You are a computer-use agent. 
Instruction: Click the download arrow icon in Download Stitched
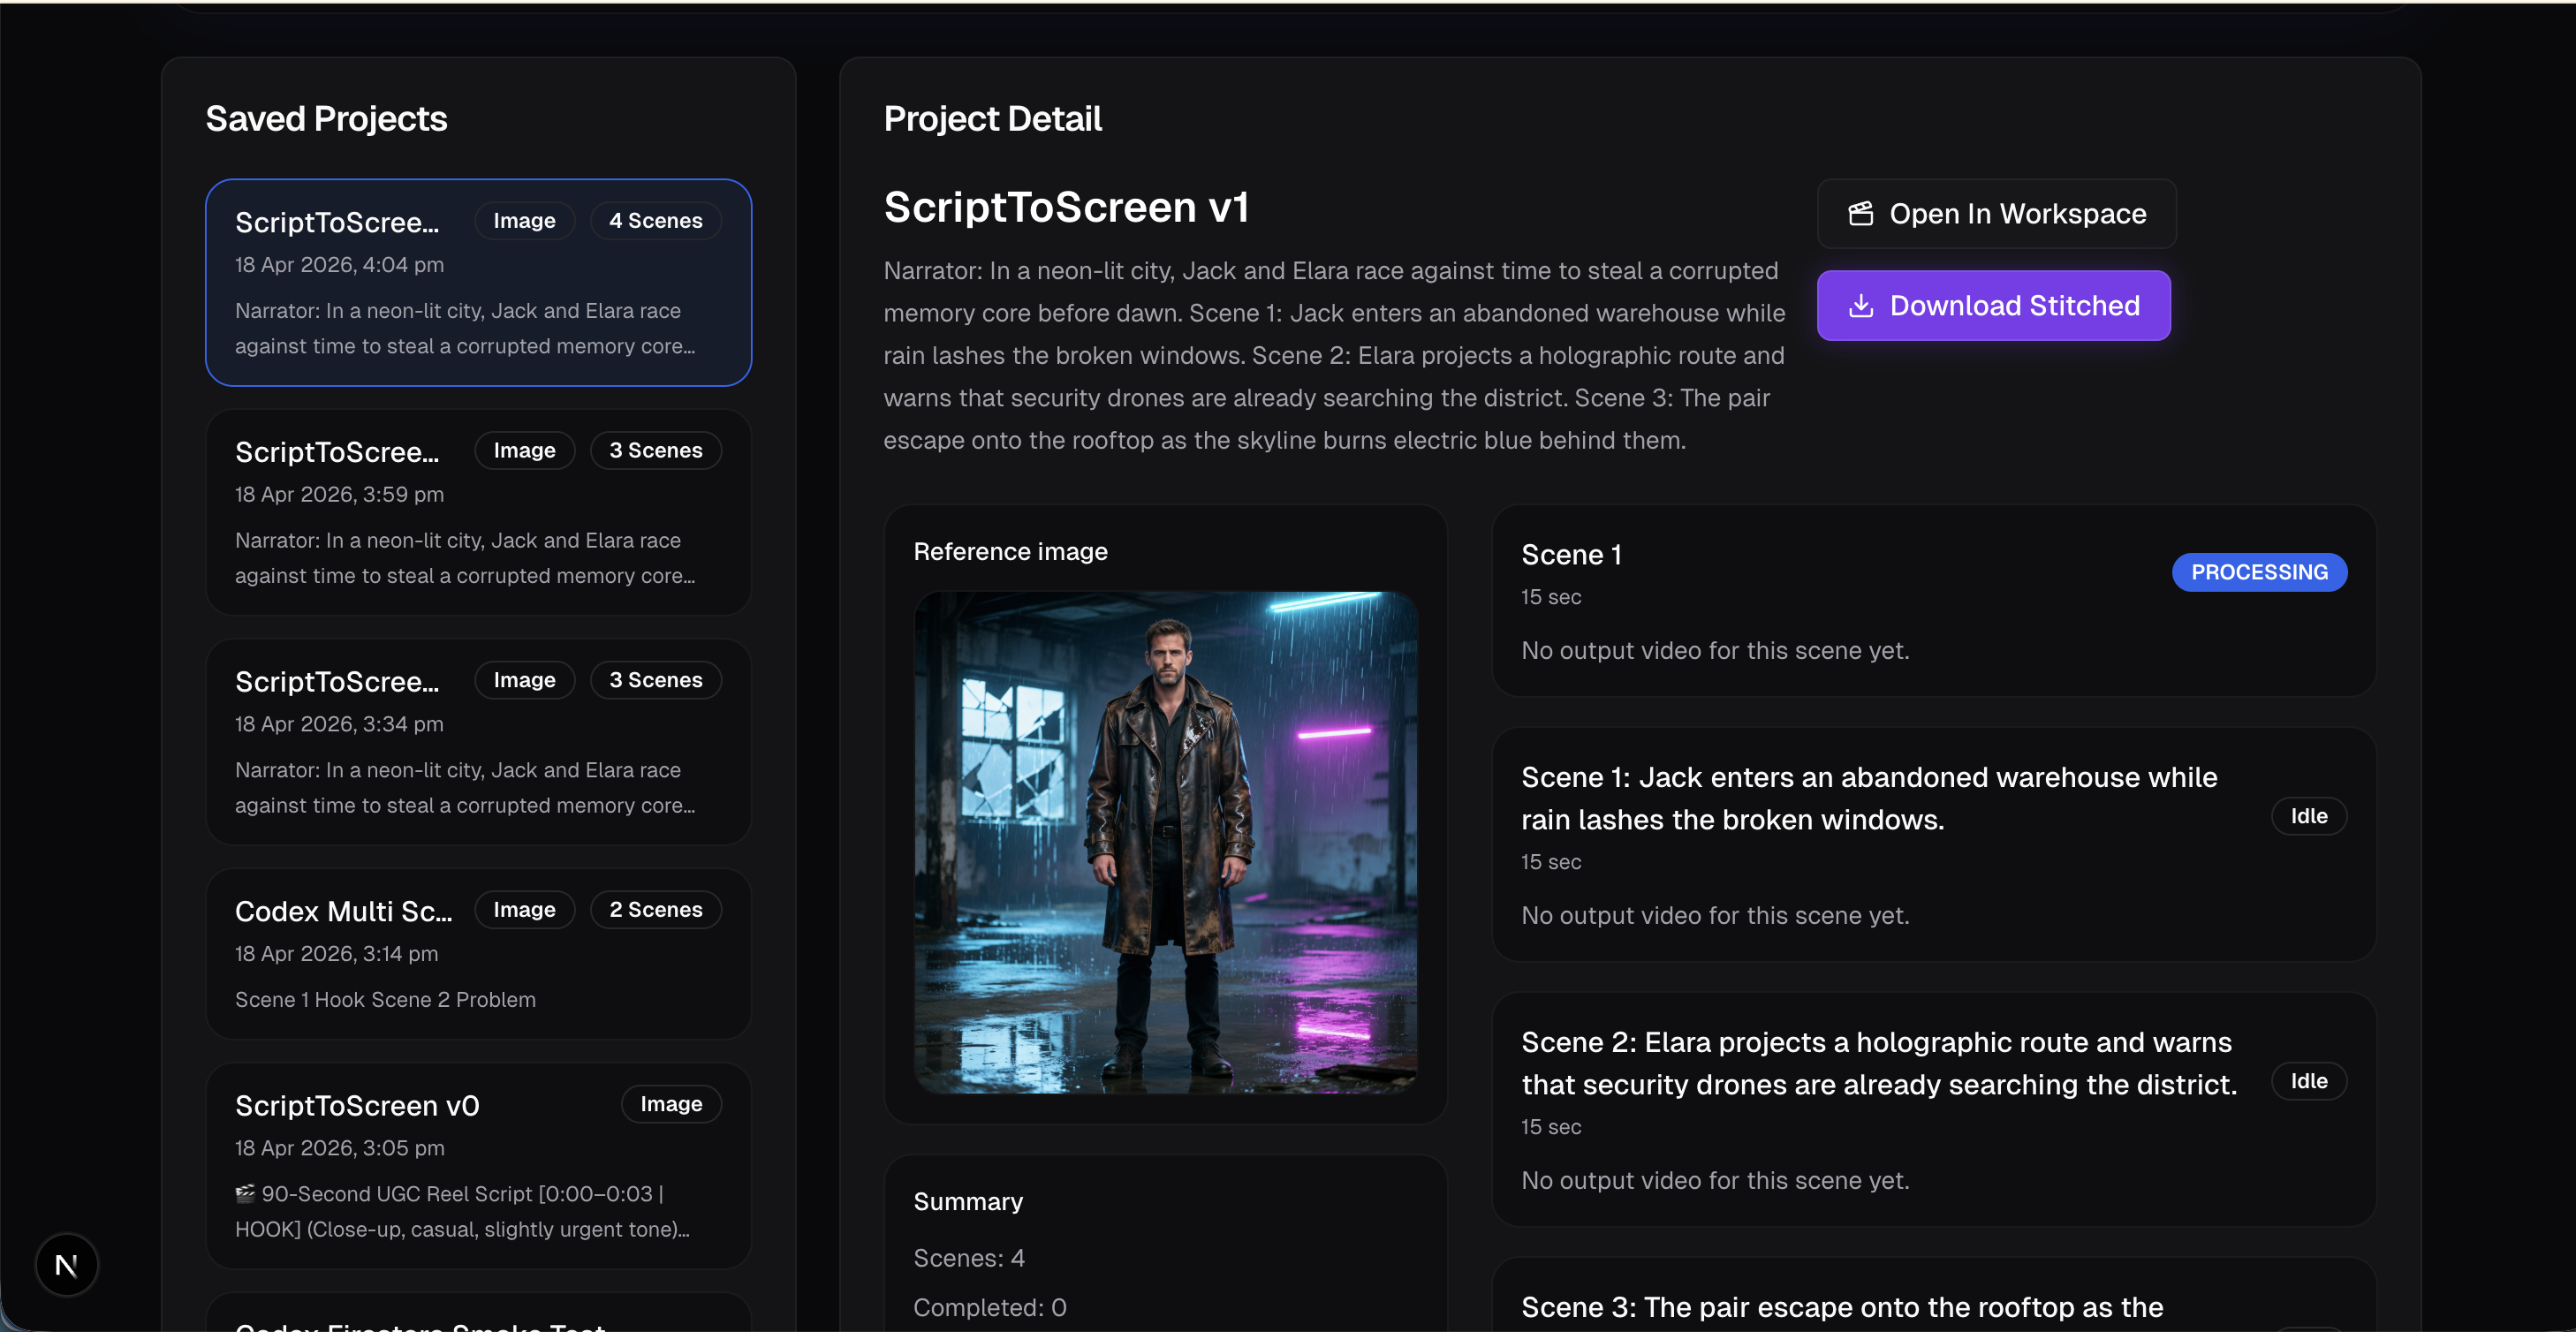point(1860,306)
